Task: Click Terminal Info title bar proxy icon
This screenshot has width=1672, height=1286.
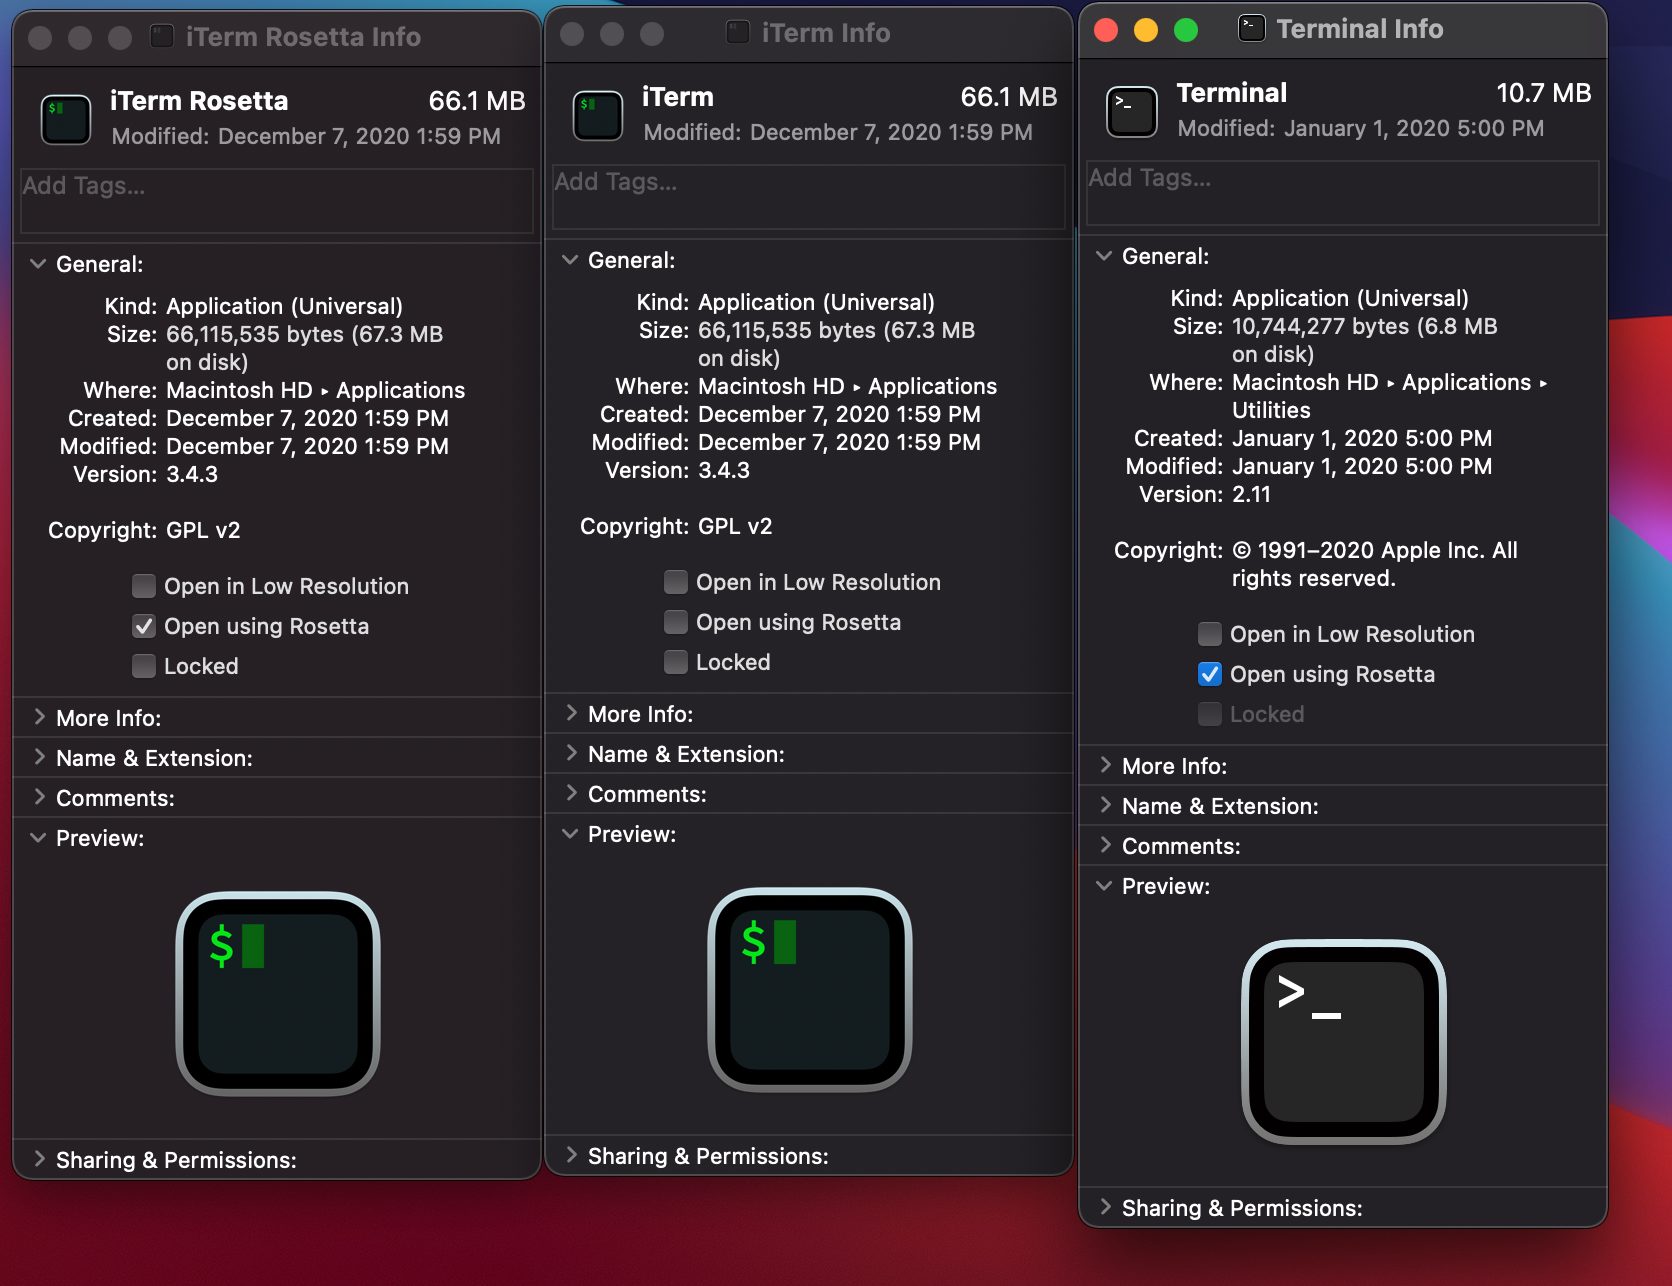Action: pos(1252,28)
